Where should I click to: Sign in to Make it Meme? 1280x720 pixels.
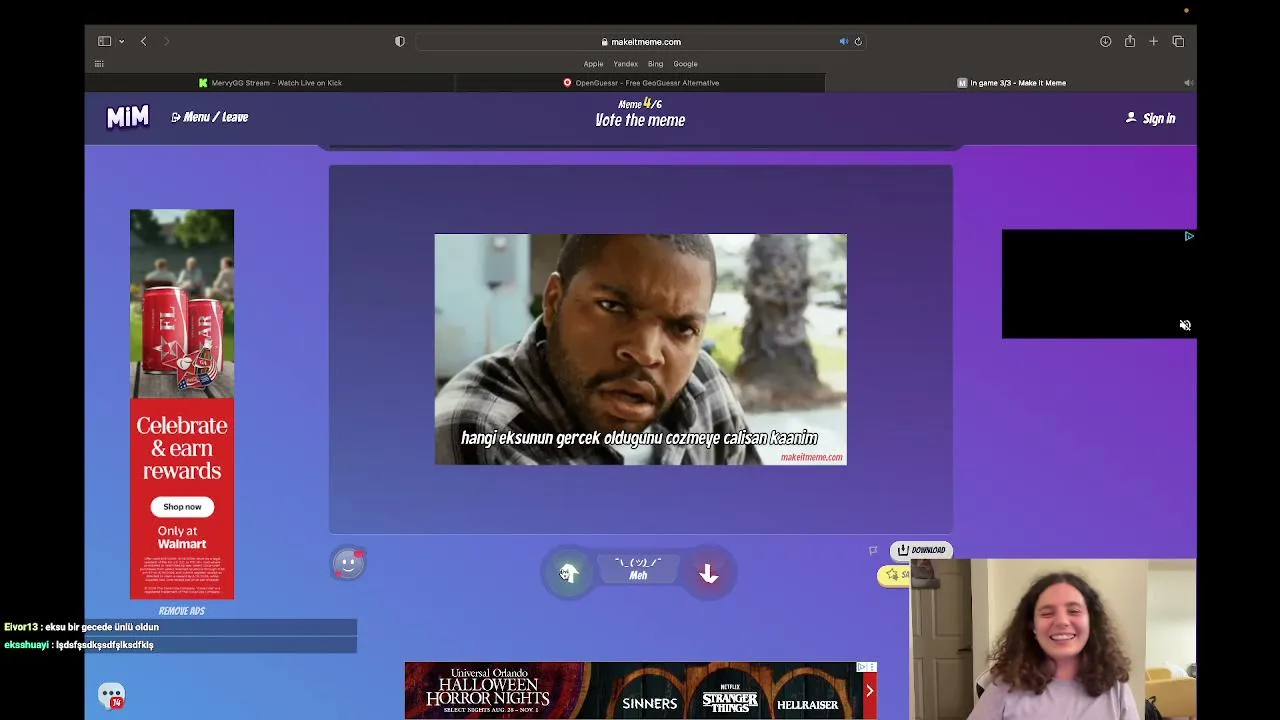[1151, 118]
